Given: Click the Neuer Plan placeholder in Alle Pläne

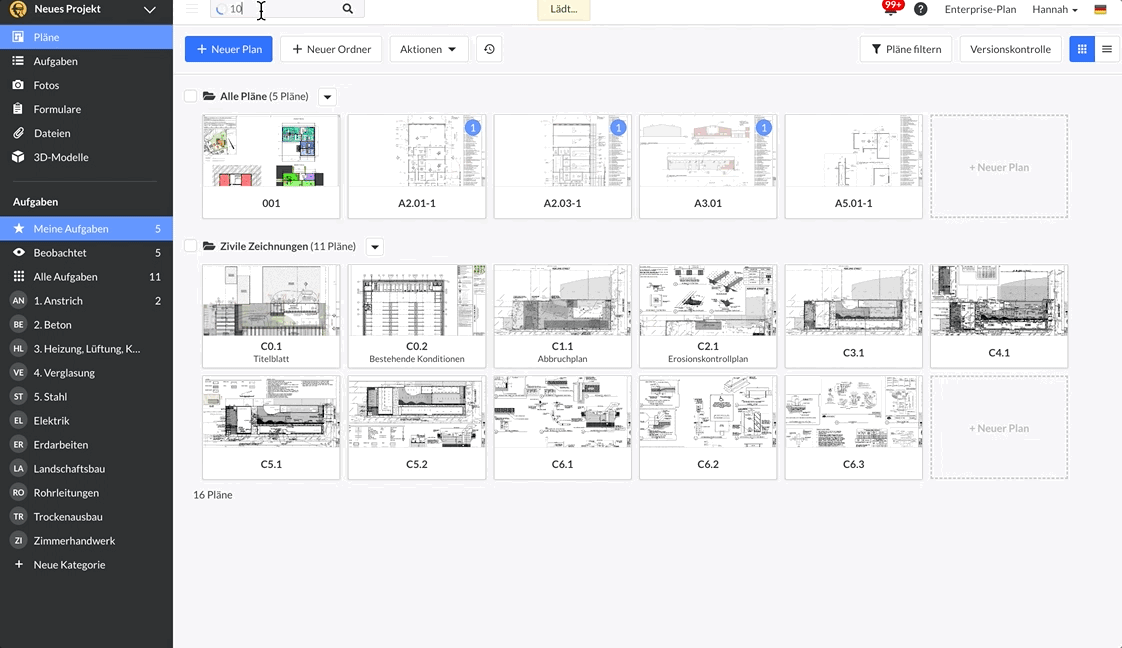Looking at the screenshot, I should pos(999,166).
